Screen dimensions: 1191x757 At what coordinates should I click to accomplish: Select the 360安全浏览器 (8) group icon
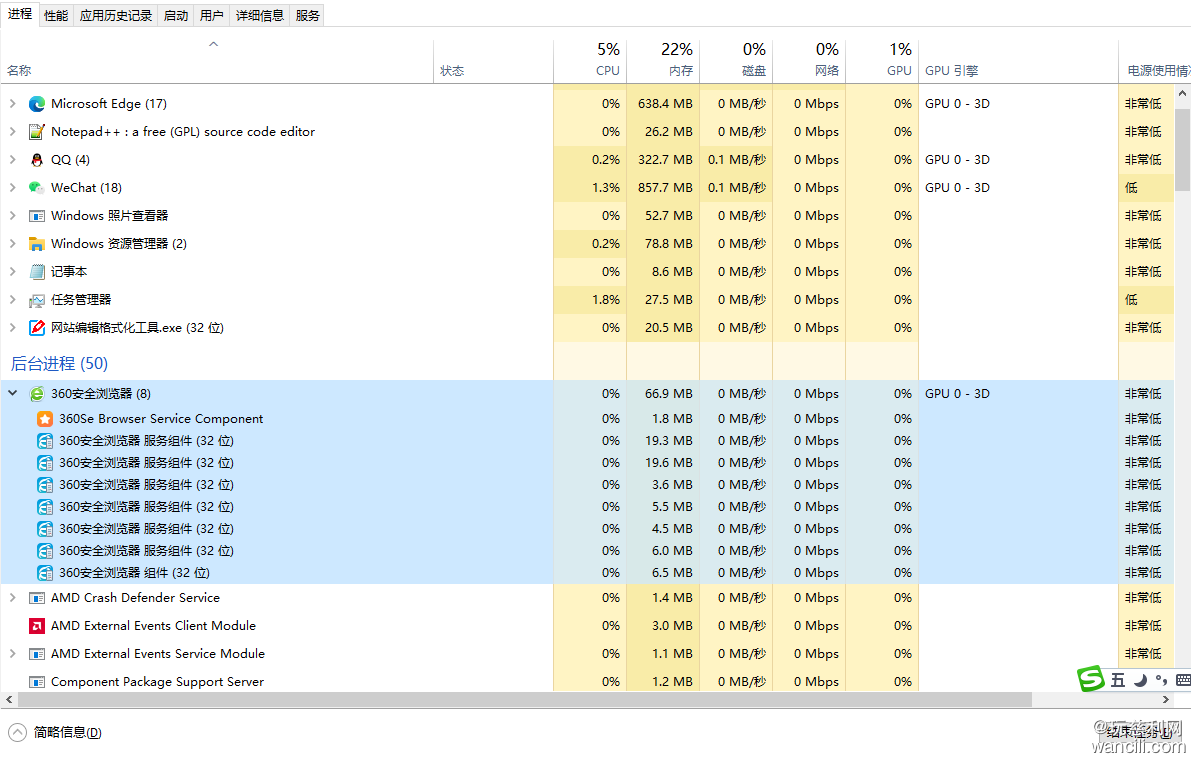point(36,394)
